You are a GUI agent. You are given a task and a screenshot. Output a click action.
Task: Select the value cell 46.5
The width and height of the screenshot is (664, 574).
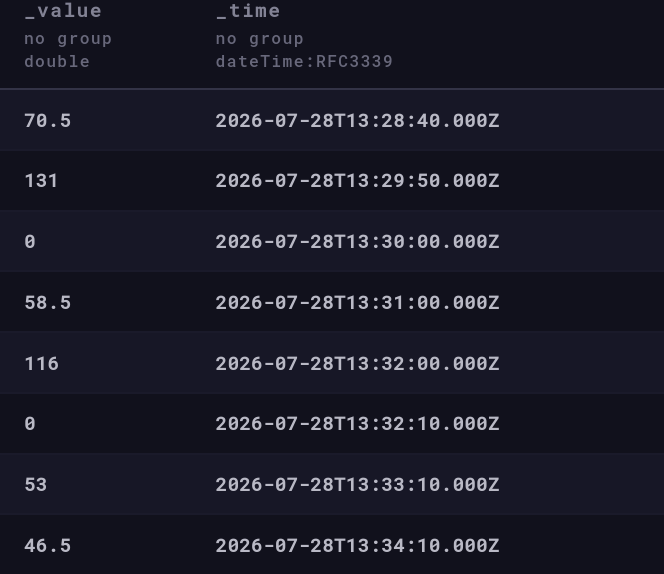point(48,546)
